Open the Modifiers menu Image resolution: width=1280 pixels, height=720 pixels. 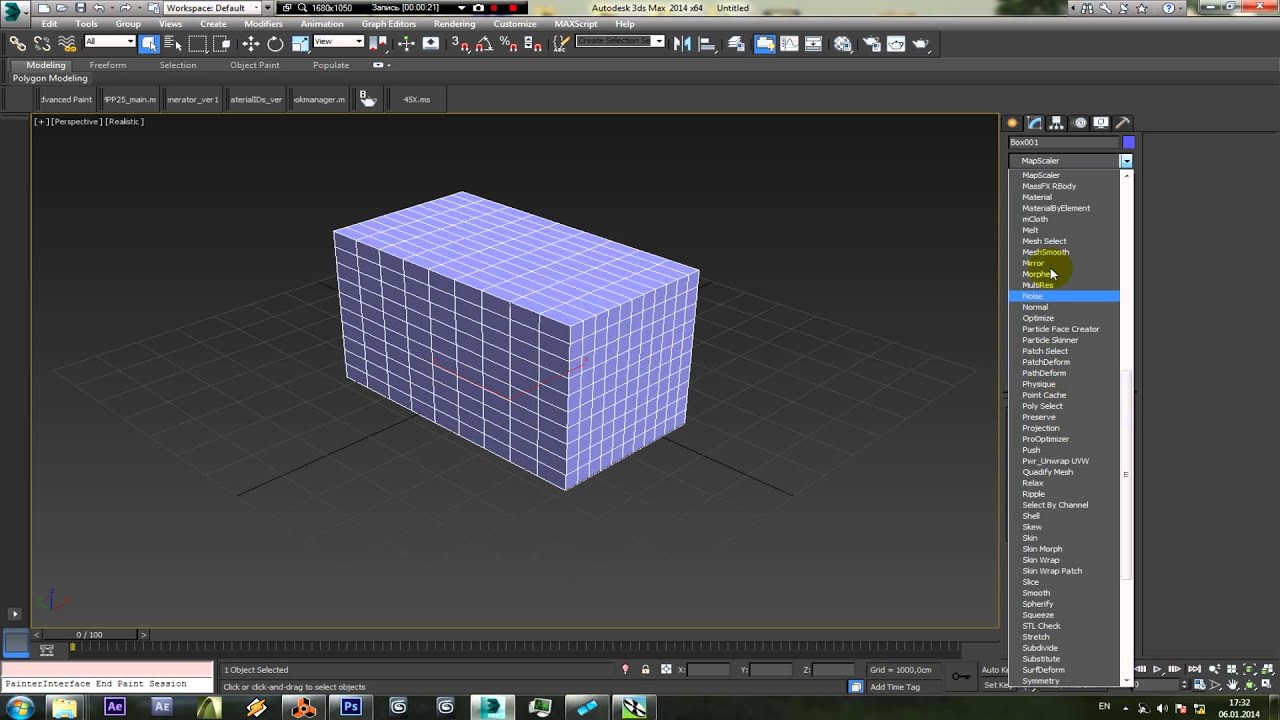tap(264, 24)
